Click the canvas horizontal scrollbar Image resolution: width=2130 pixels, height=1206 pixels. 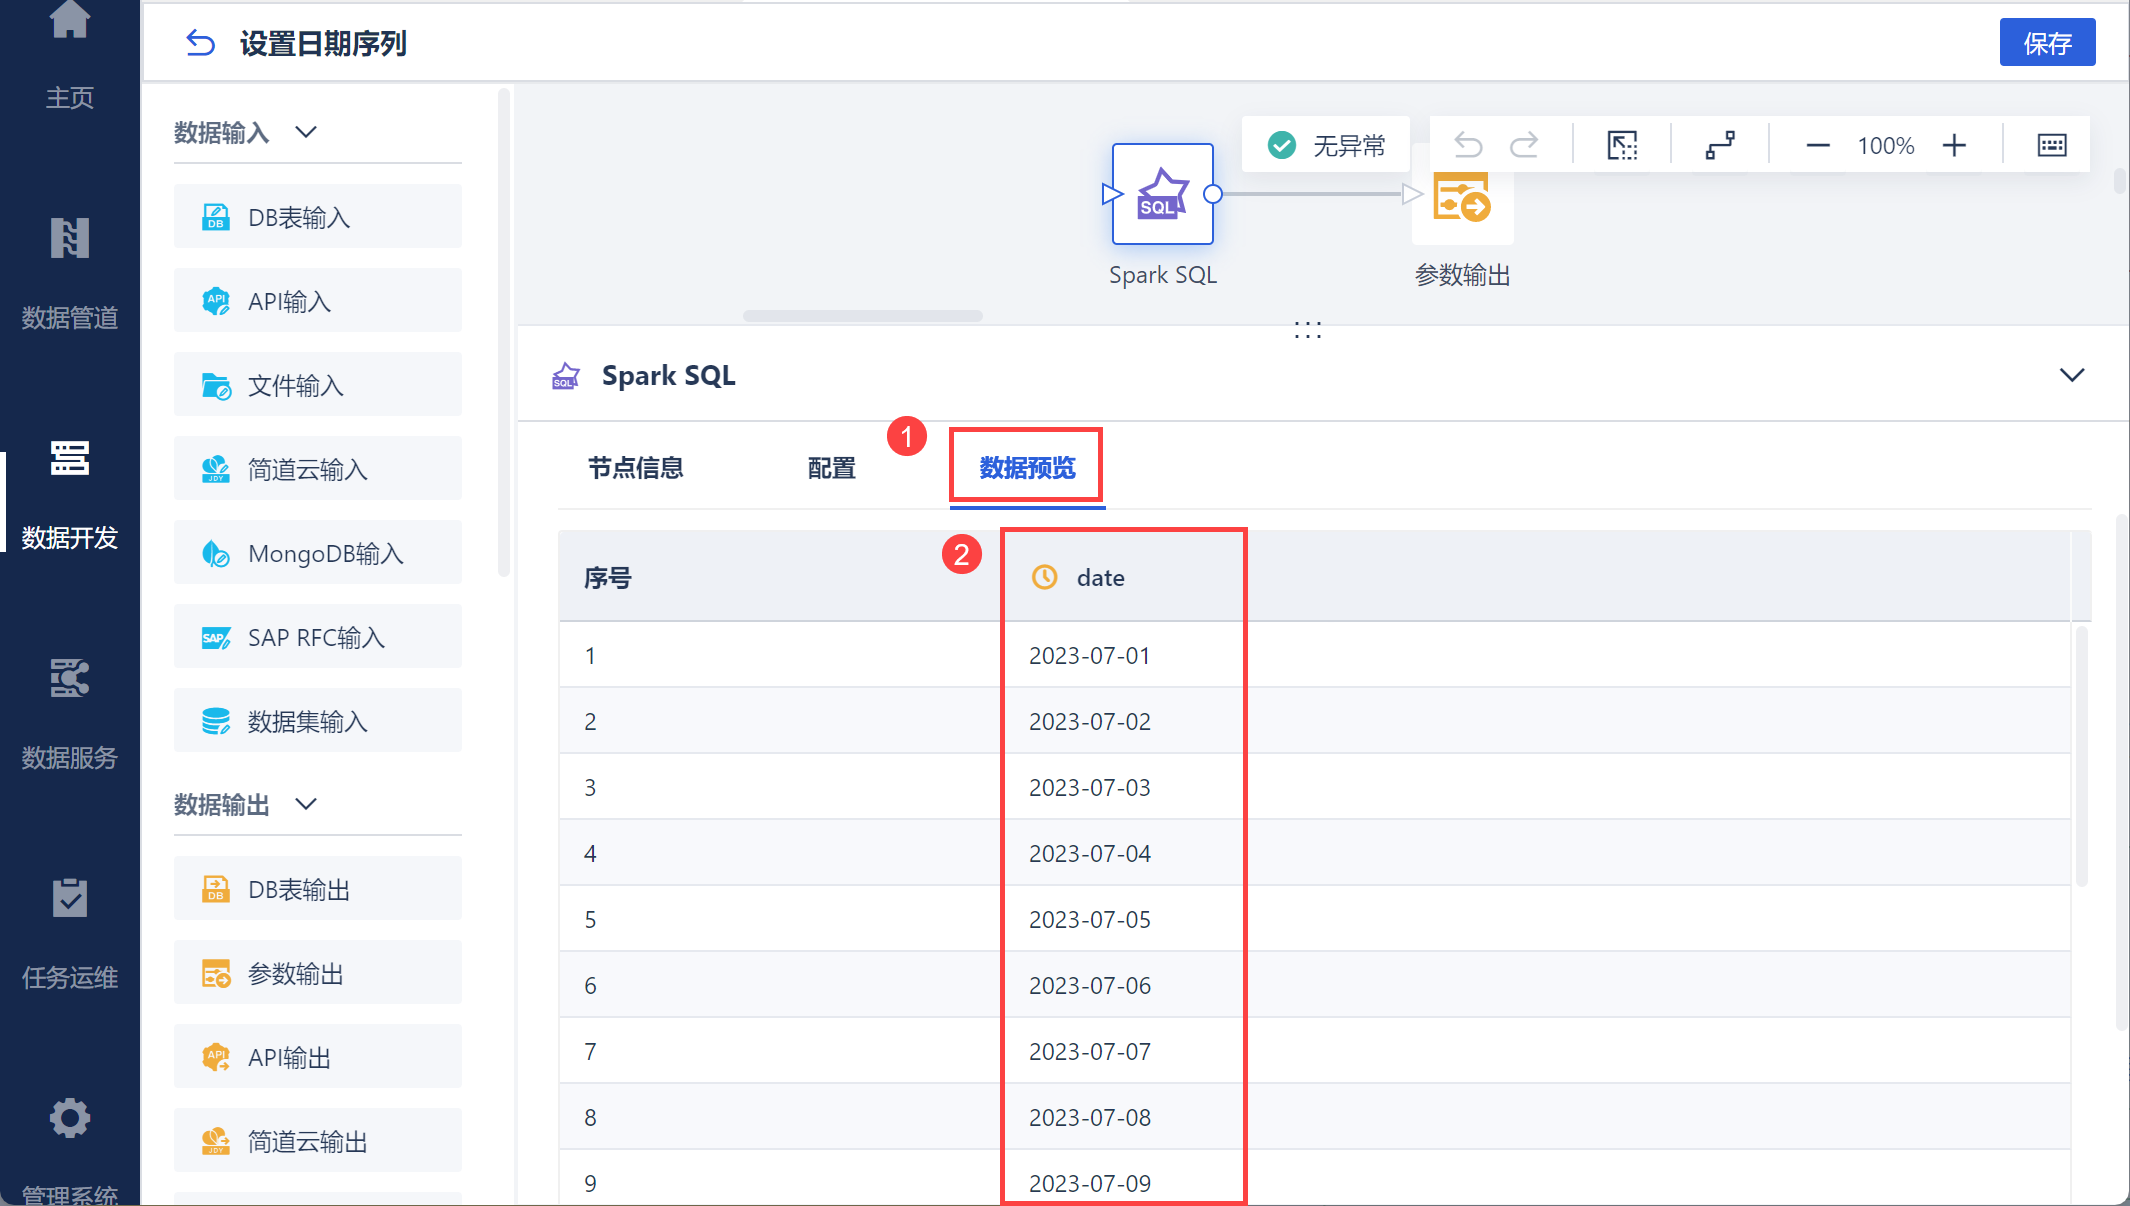coord(862,316)
